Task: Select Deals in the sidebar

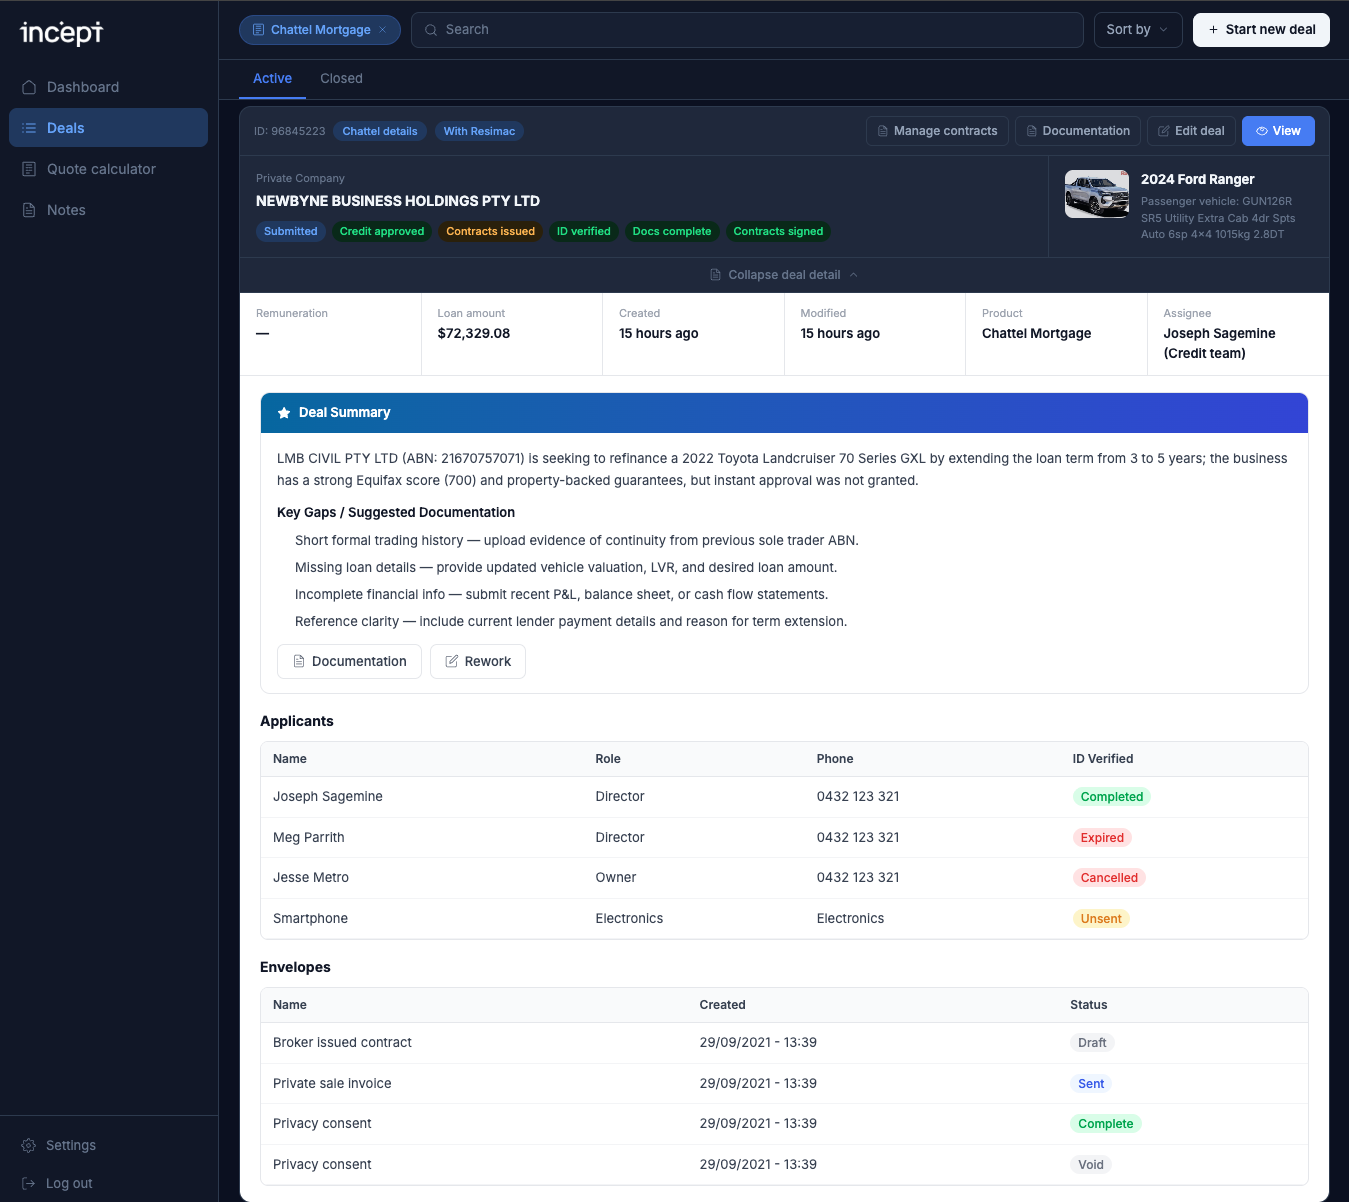Action: coord(108,128)
